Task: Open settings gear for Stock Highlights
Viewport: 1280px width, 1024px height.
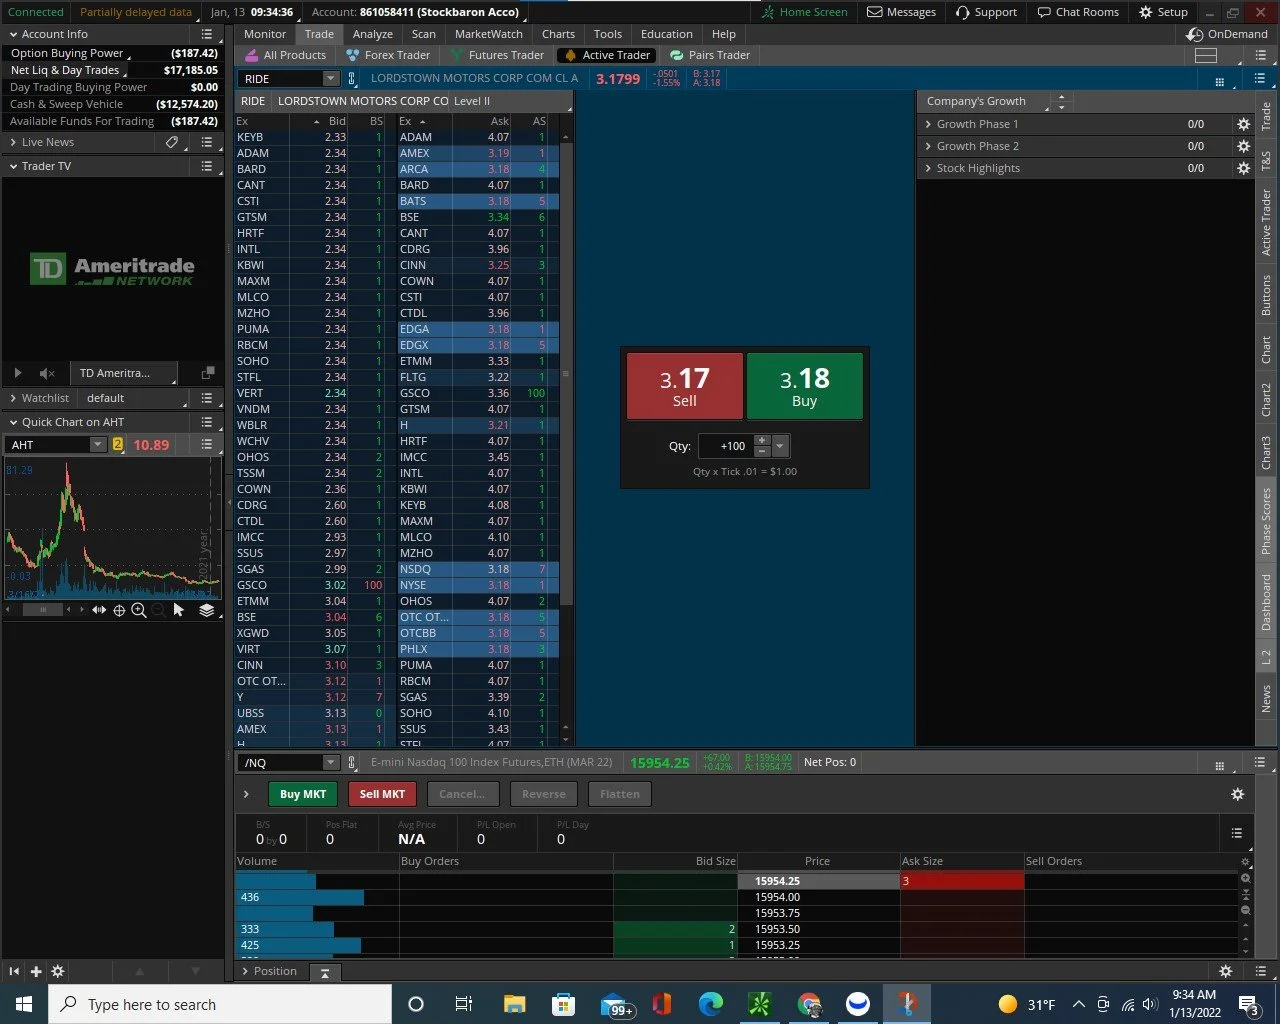Action: pos(1243,168)
